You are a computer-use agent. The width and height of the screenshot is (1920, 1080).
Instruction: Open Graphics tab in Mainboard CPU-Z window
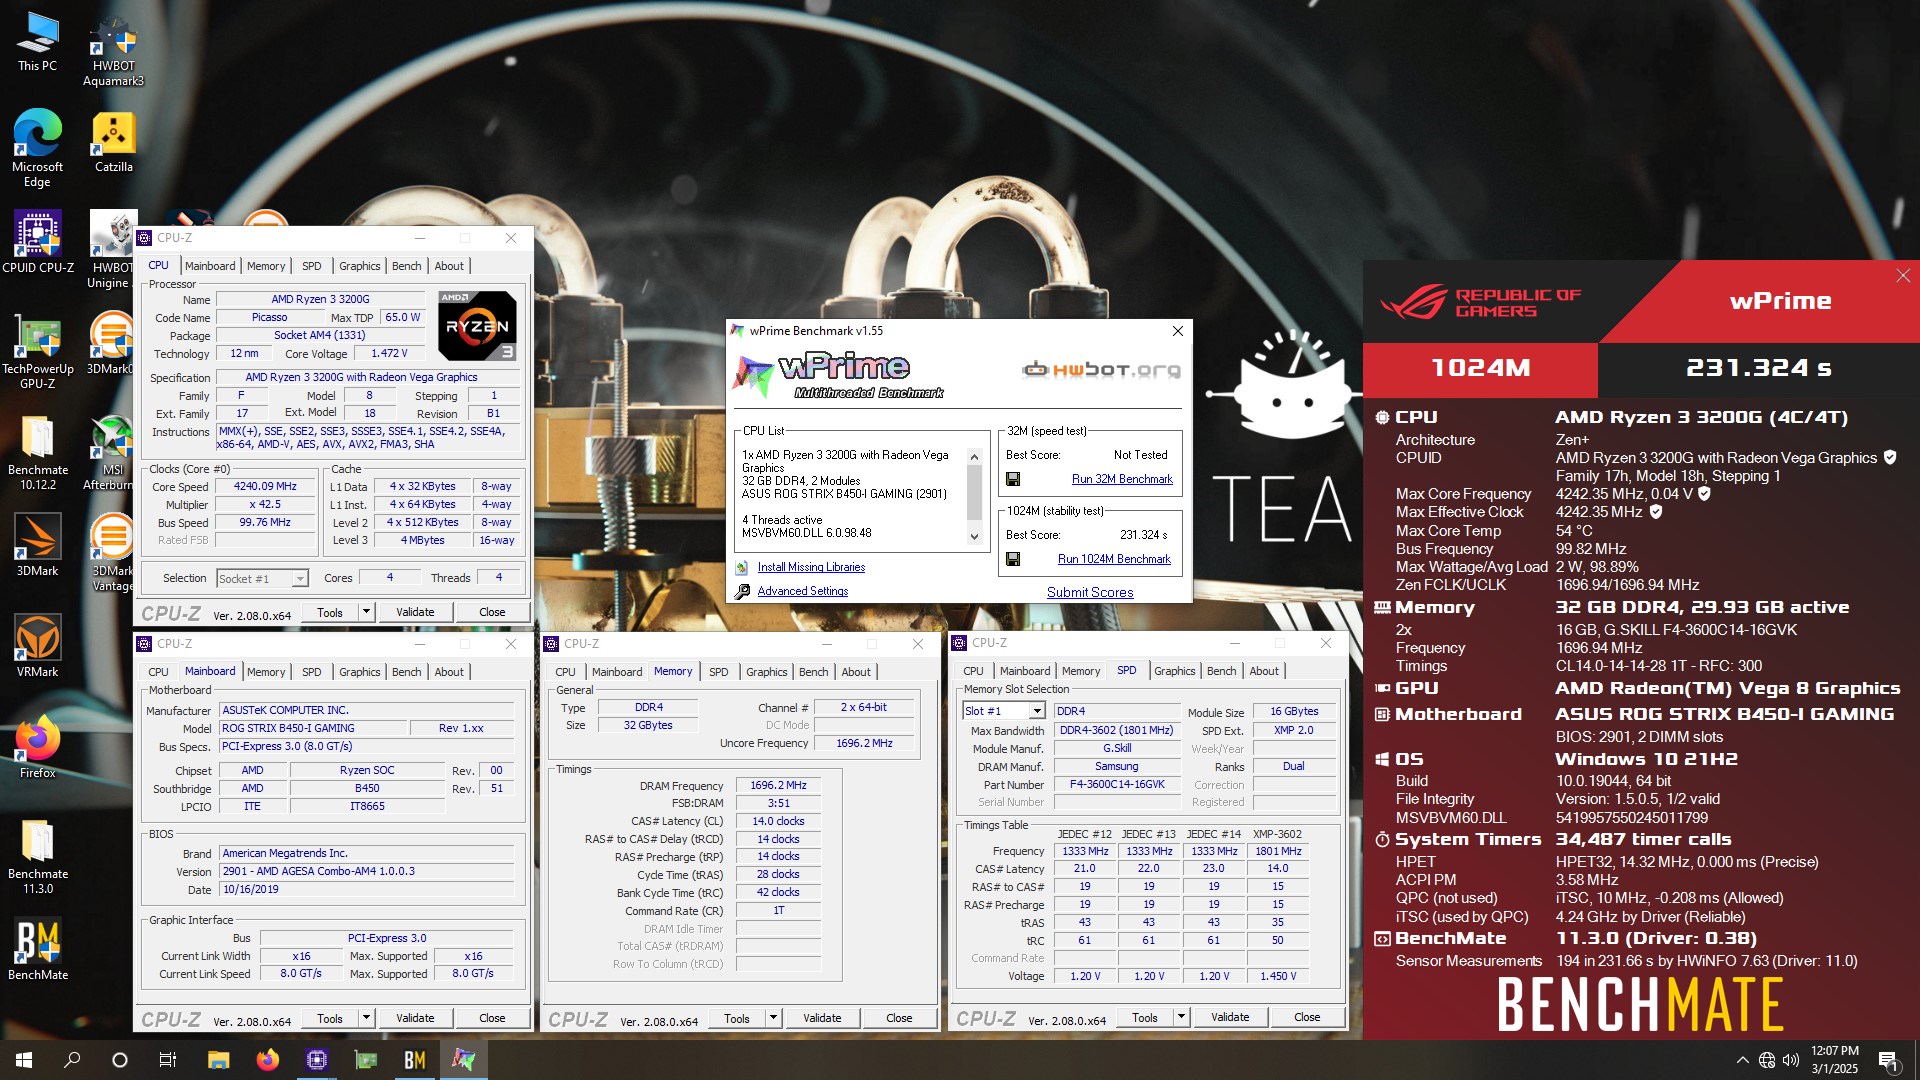359,672
